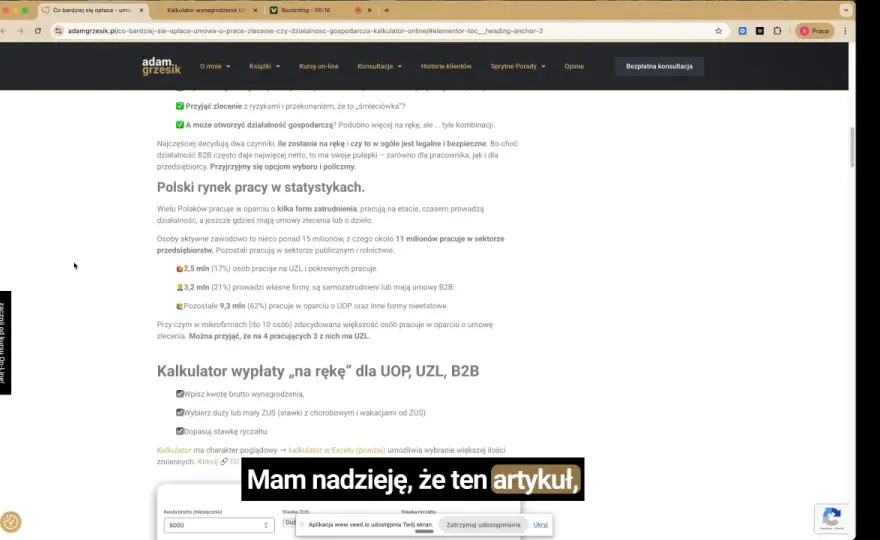Close the Recording tab
Image resolution: width=880 pixels, height=540 pixels.
coord(369,10)
